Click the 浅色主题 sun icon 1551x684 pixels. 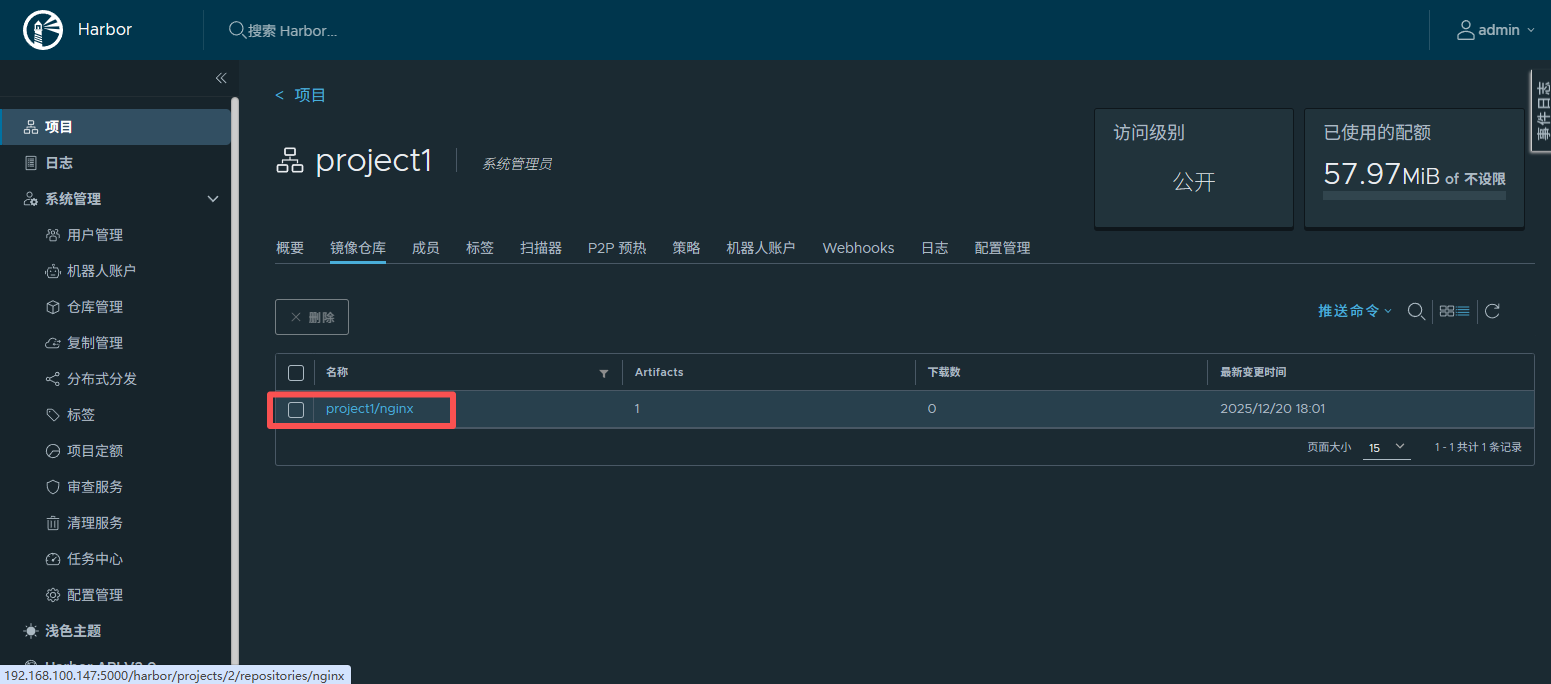pos(31,631)
